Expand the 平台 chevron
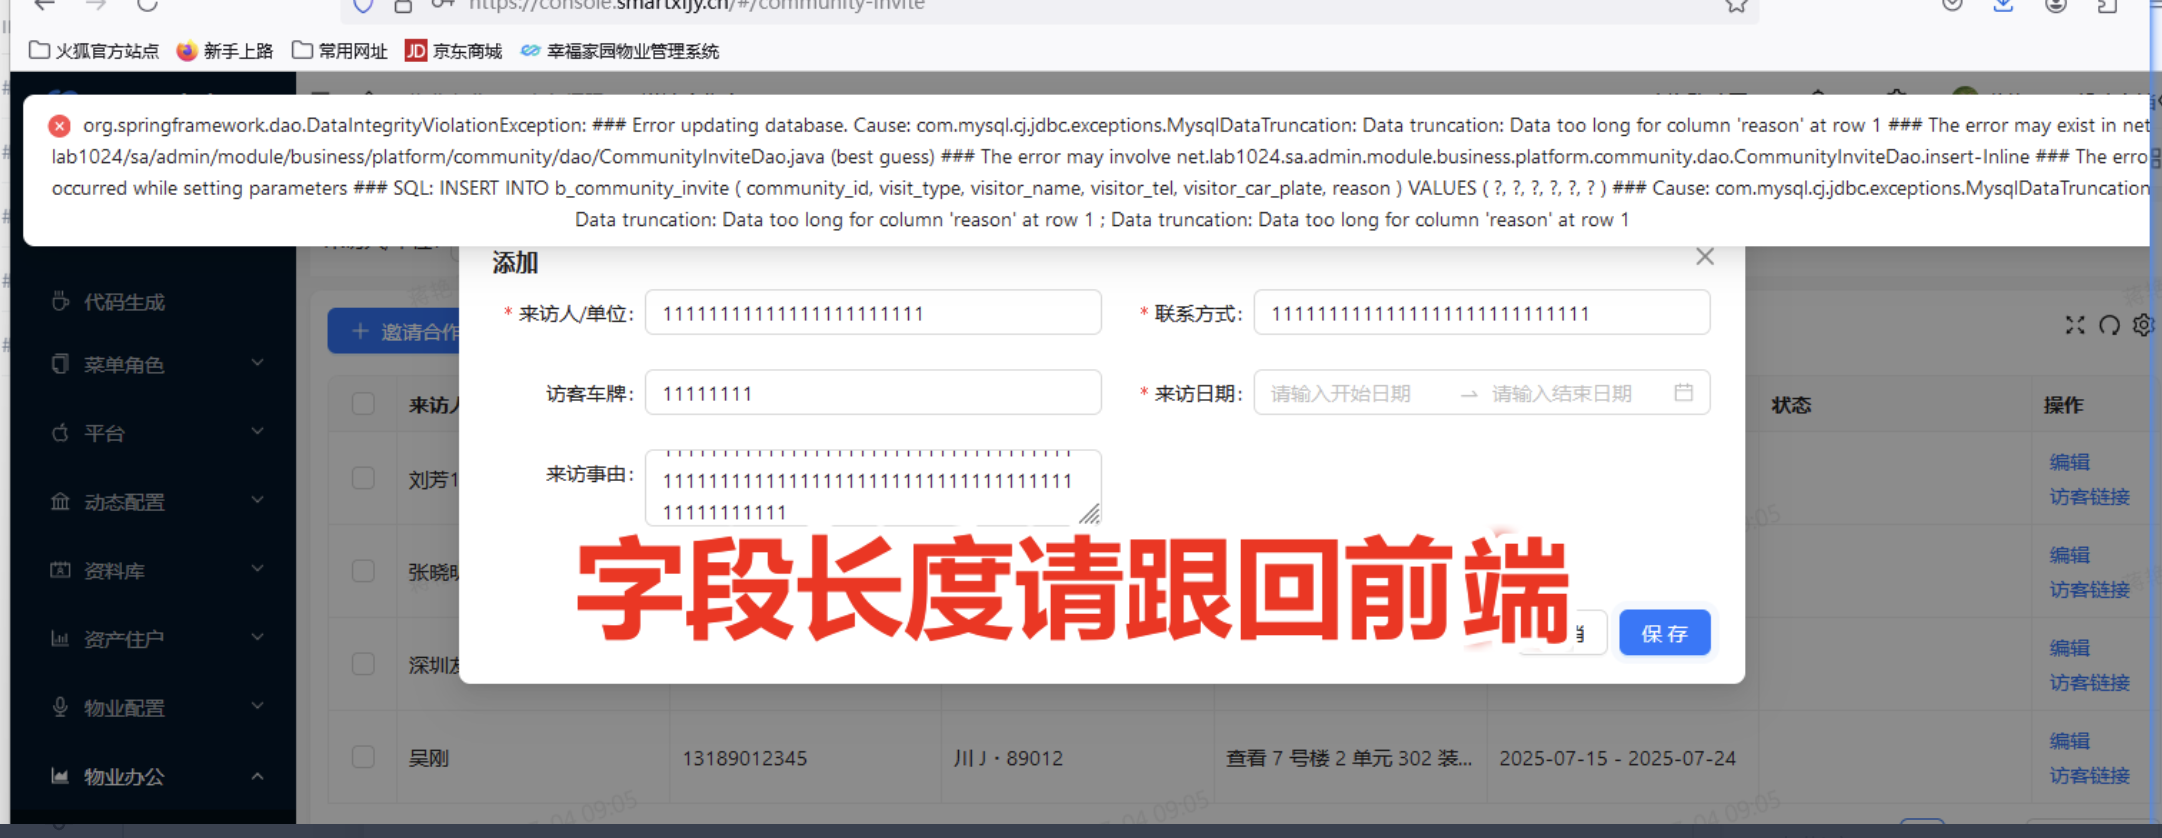This screenshot has width=2162, height=838. pos(258,432)
